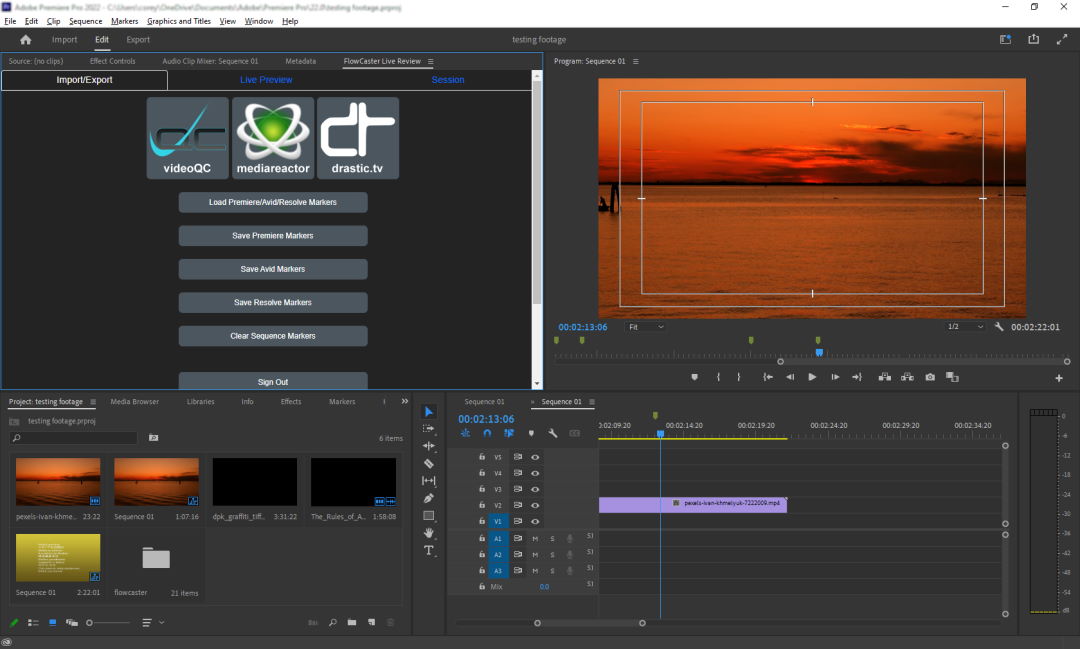This screenshot has height=649, width=1080.
Task: Click the Program monitor blue playhead
Action: click(819, 353)
